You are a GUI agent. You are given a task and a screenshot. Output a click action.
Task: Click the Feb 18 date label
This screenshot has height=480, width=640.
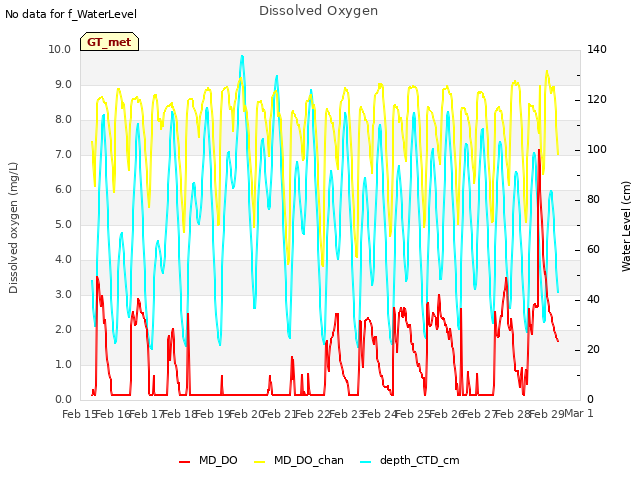coord(180,414)
